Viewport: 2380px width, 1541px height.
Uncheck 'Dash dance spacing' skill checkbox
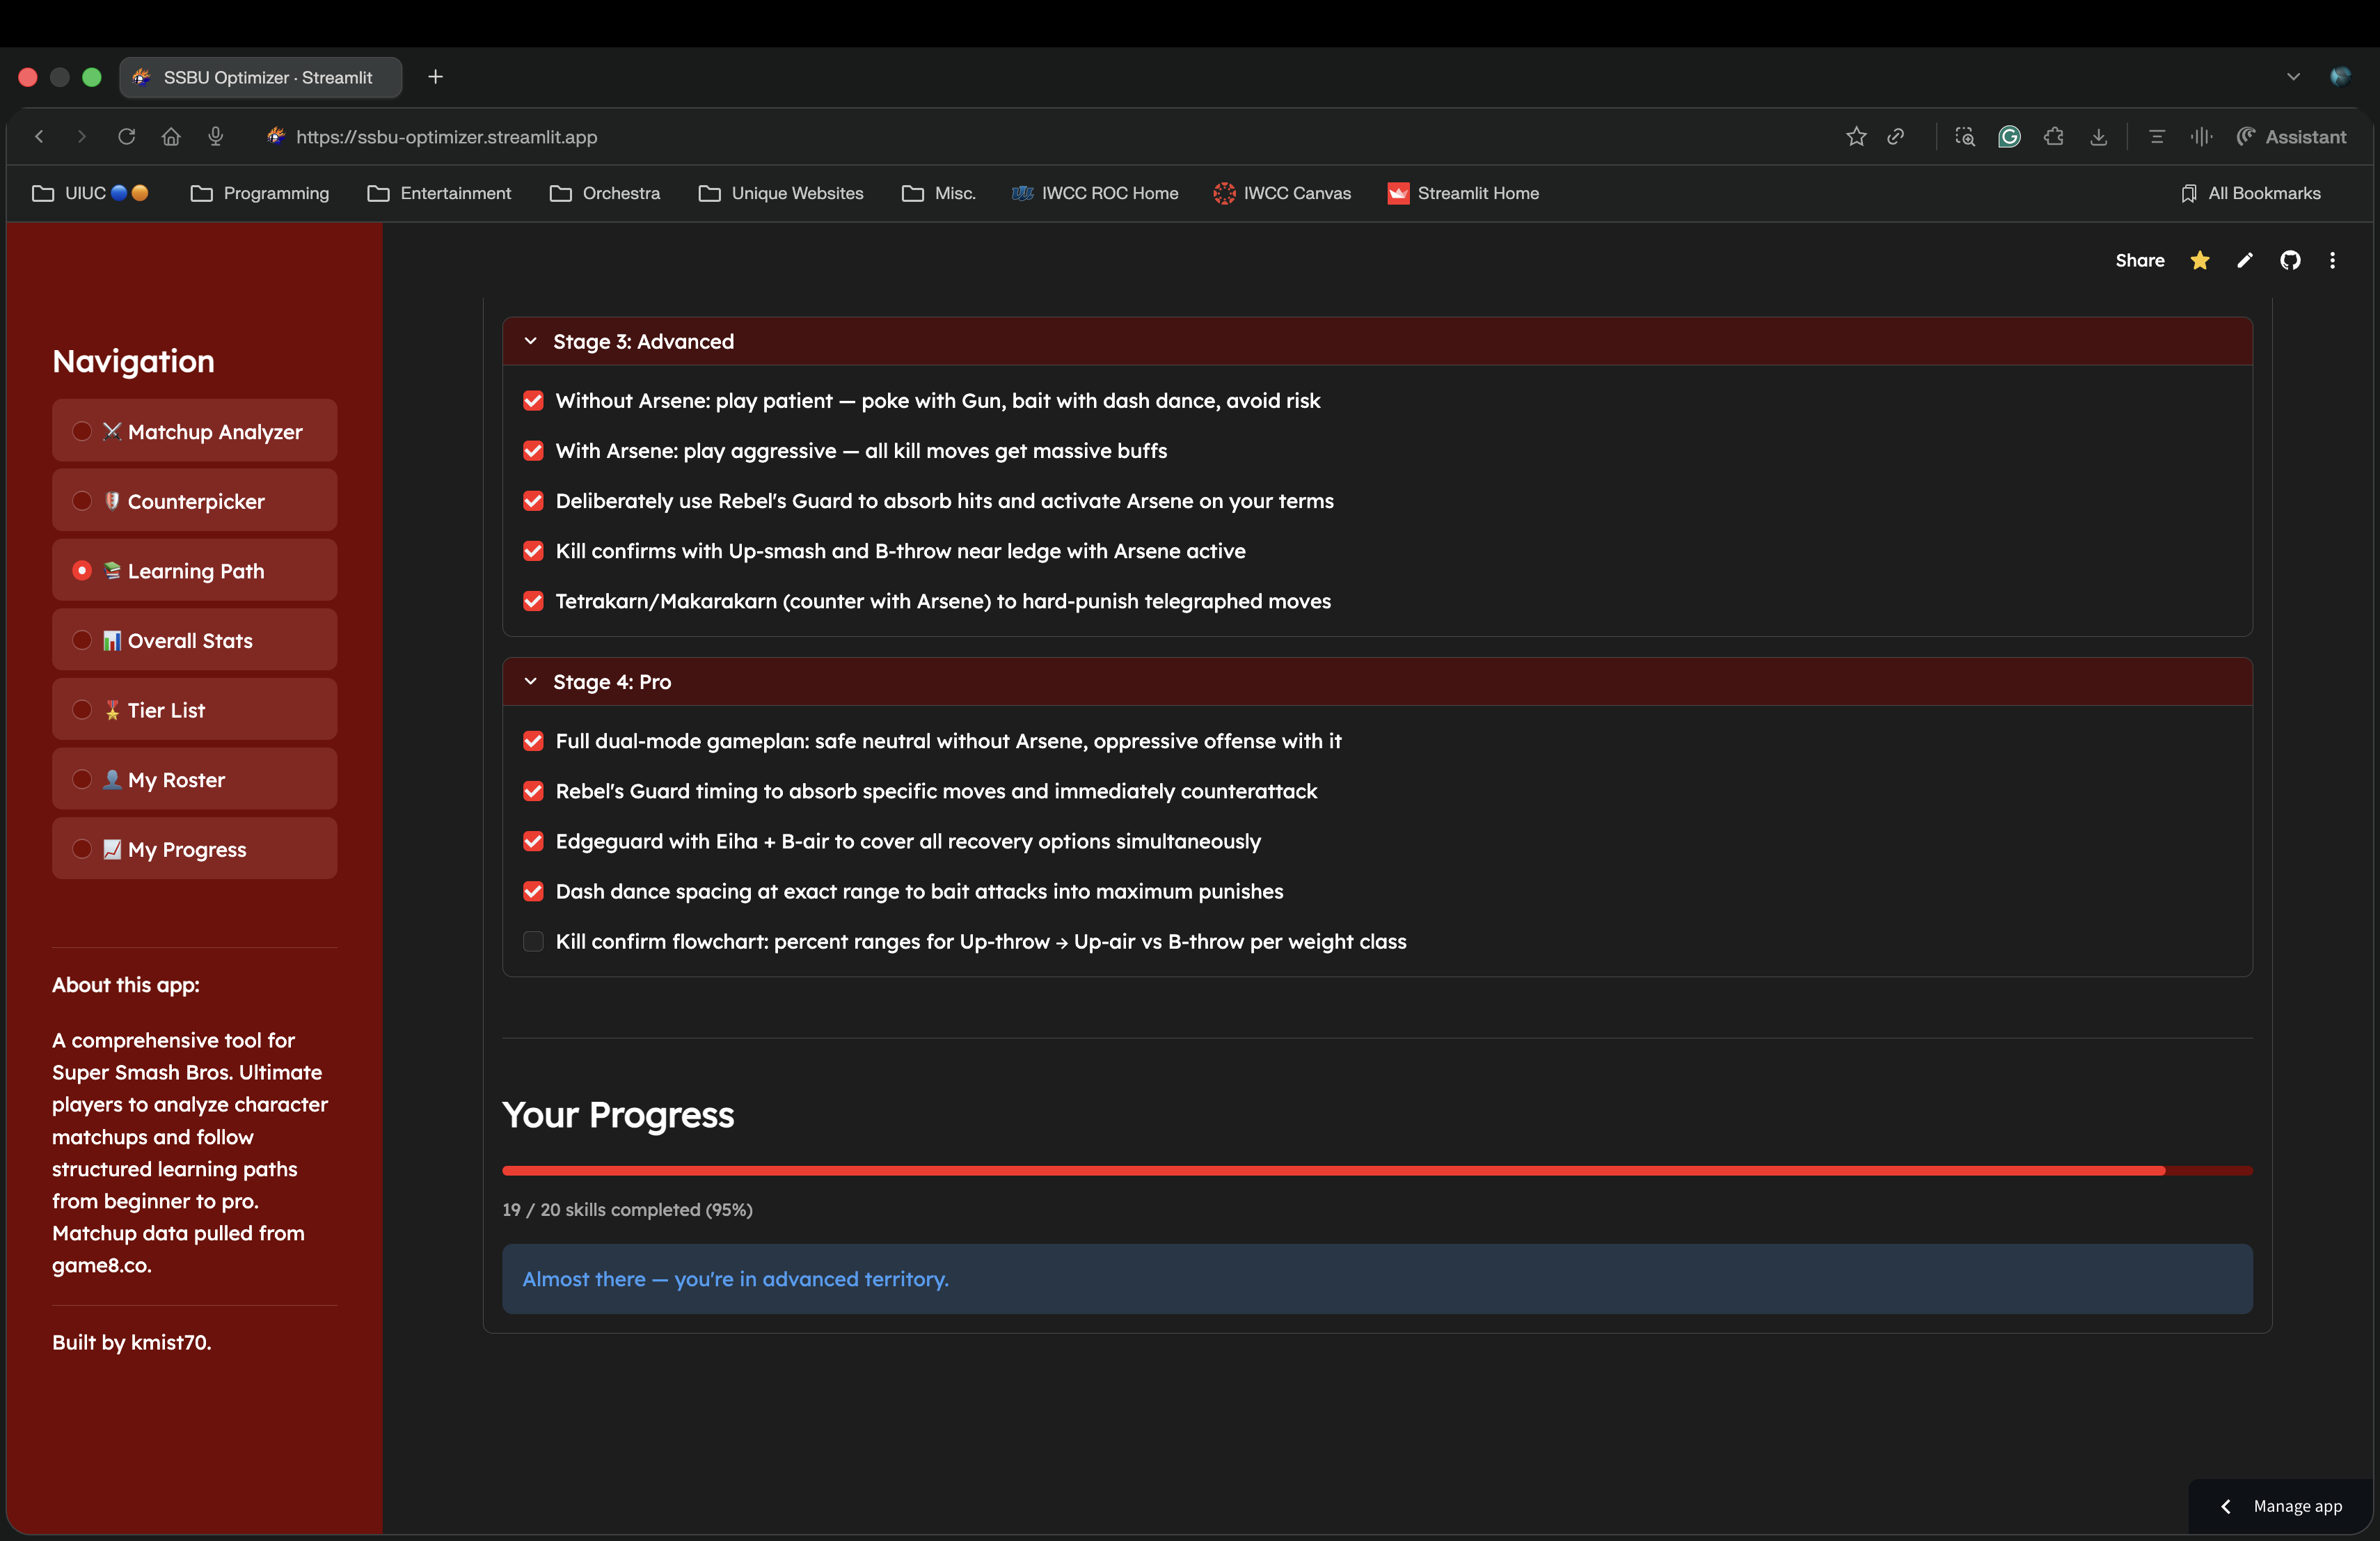[x=533, y=891]
